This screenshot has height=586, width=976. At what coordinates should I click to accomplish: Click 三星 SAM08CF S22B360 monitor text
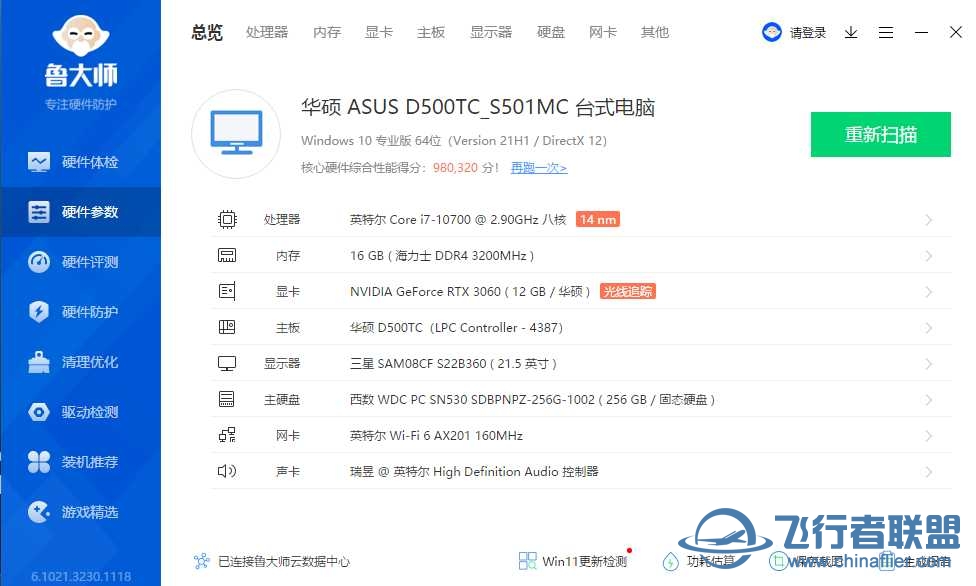click(453, 364)
